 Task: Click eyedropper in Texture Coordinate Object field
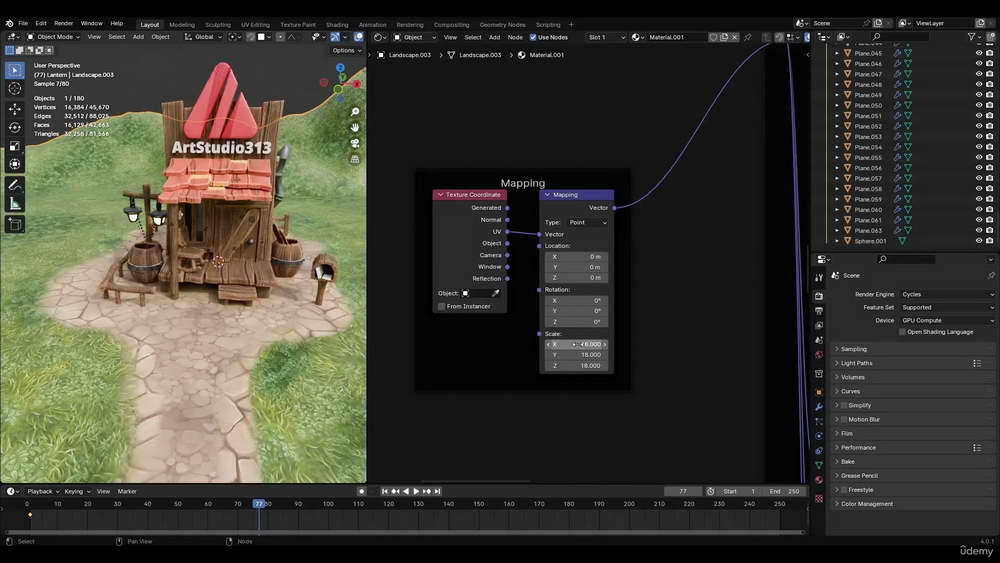tap(496, 293)
